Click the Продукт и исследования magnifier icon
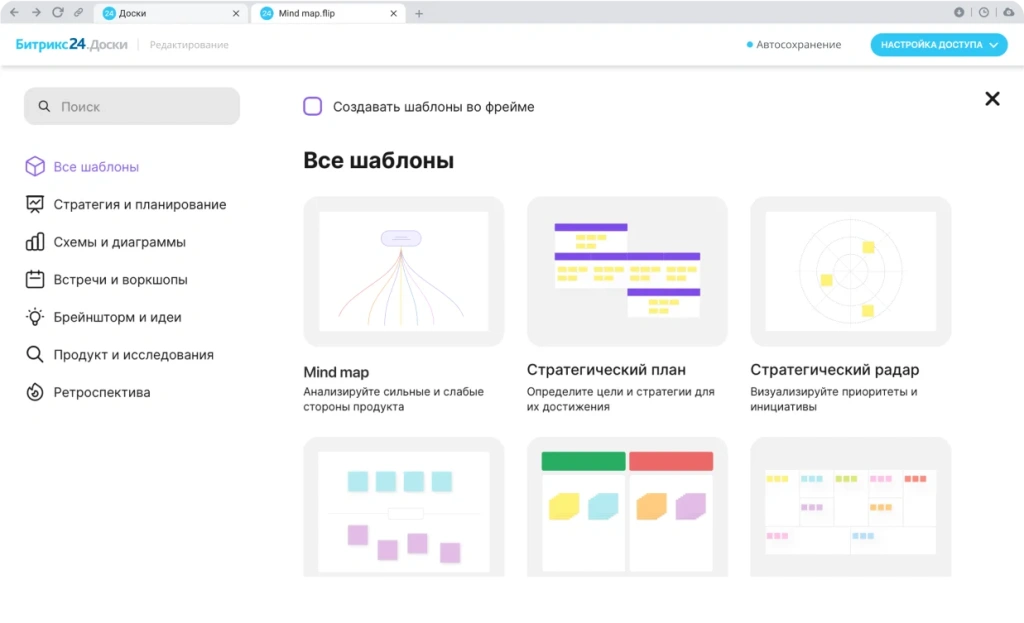1024x623 pixels. point(35,355)
